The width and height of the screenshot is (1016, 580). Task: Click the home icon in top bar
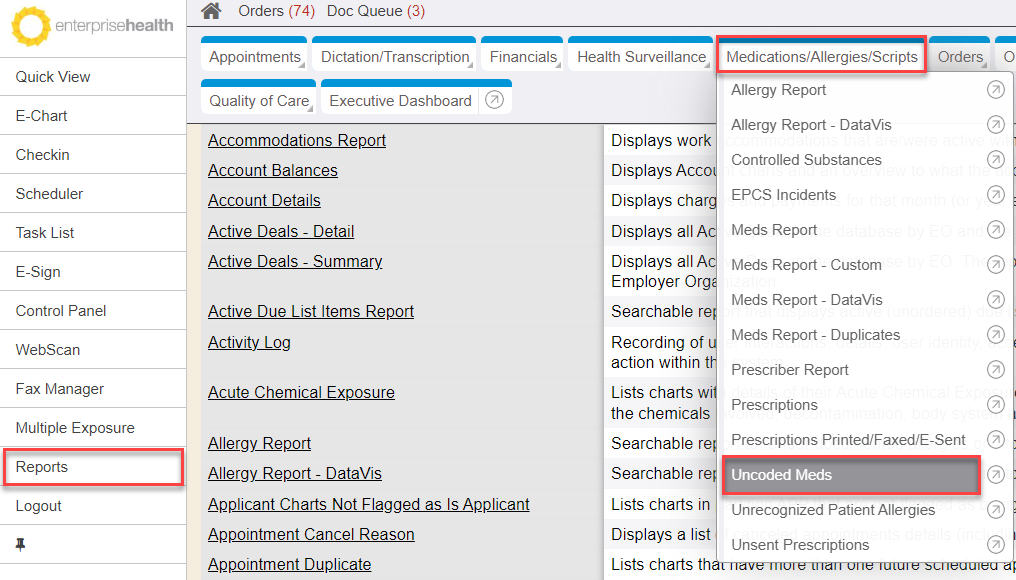[211, 11]
